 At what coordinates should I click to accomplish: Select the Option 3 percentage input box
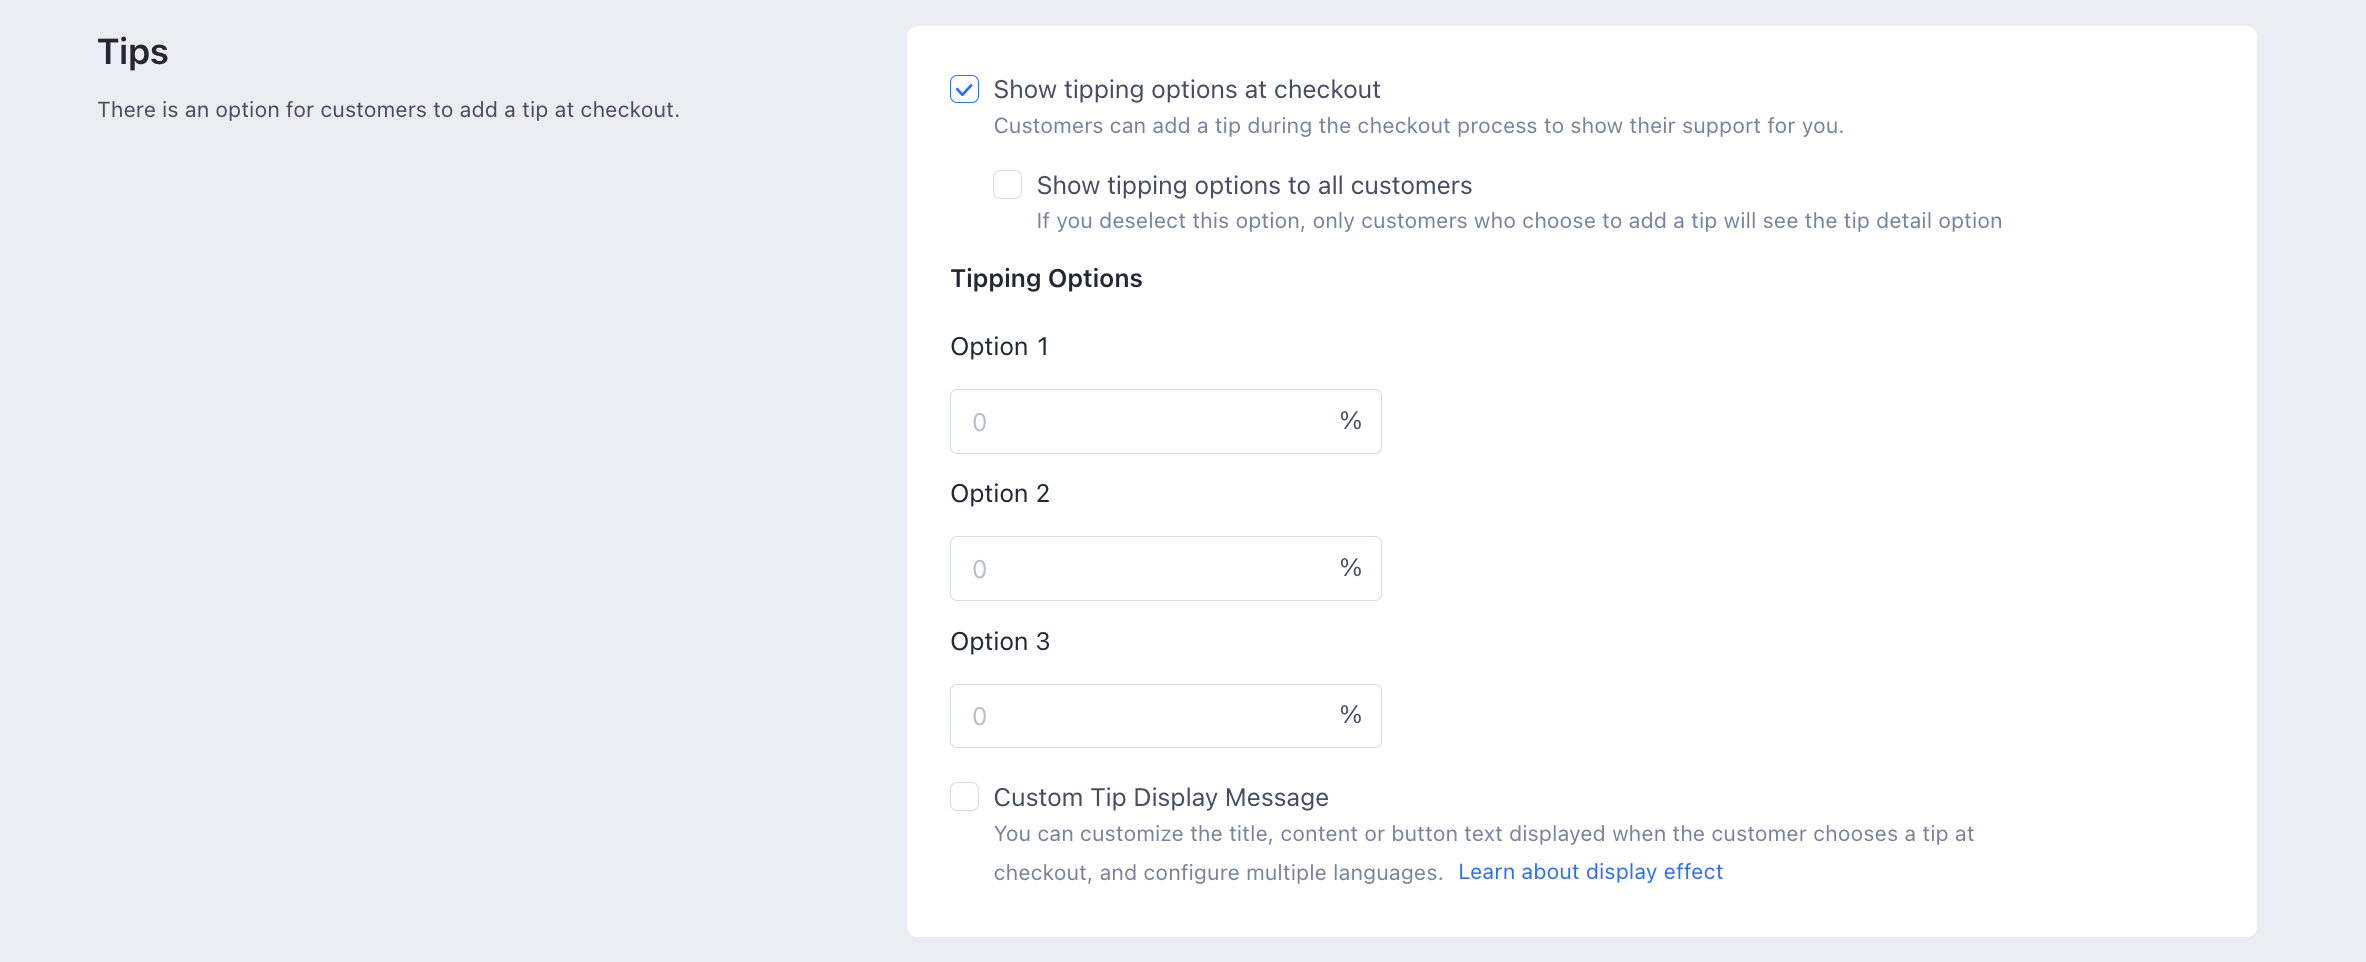1140,716
